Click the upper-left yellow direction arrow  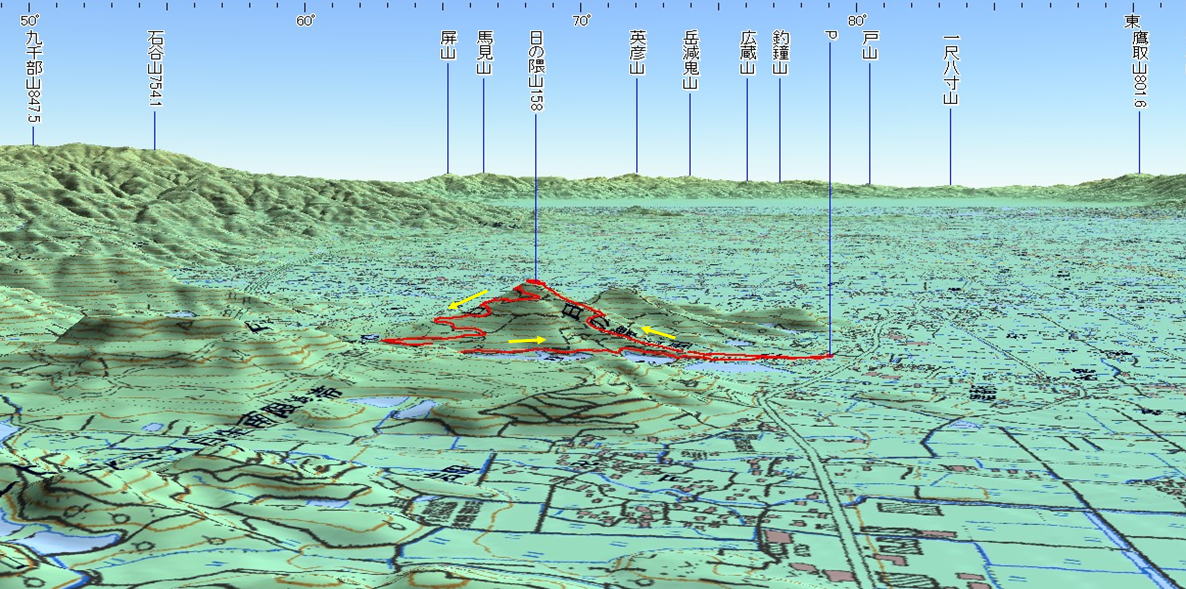point(468,300)
